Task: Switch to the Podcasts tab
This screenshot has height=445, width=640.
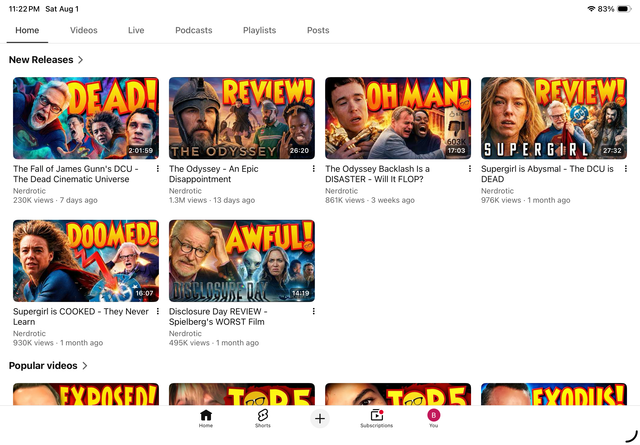Action: [194, 30]
